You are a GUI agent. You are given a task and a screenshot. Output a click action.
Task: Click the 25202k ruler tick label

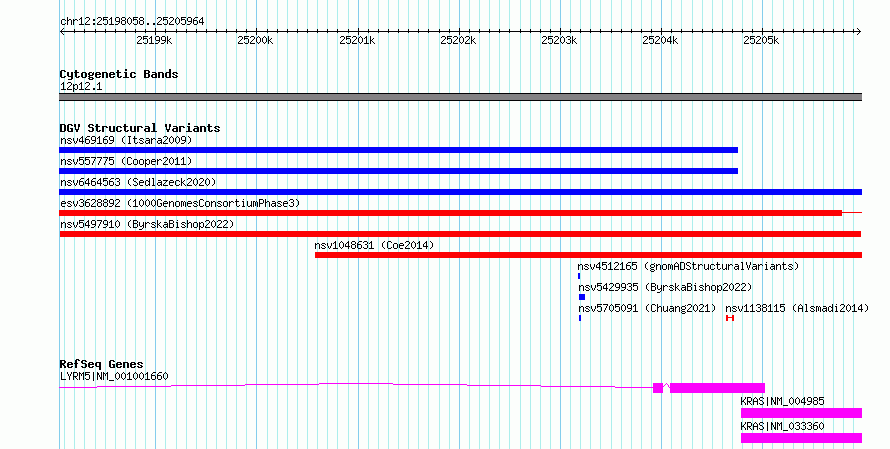pos(458,41)
